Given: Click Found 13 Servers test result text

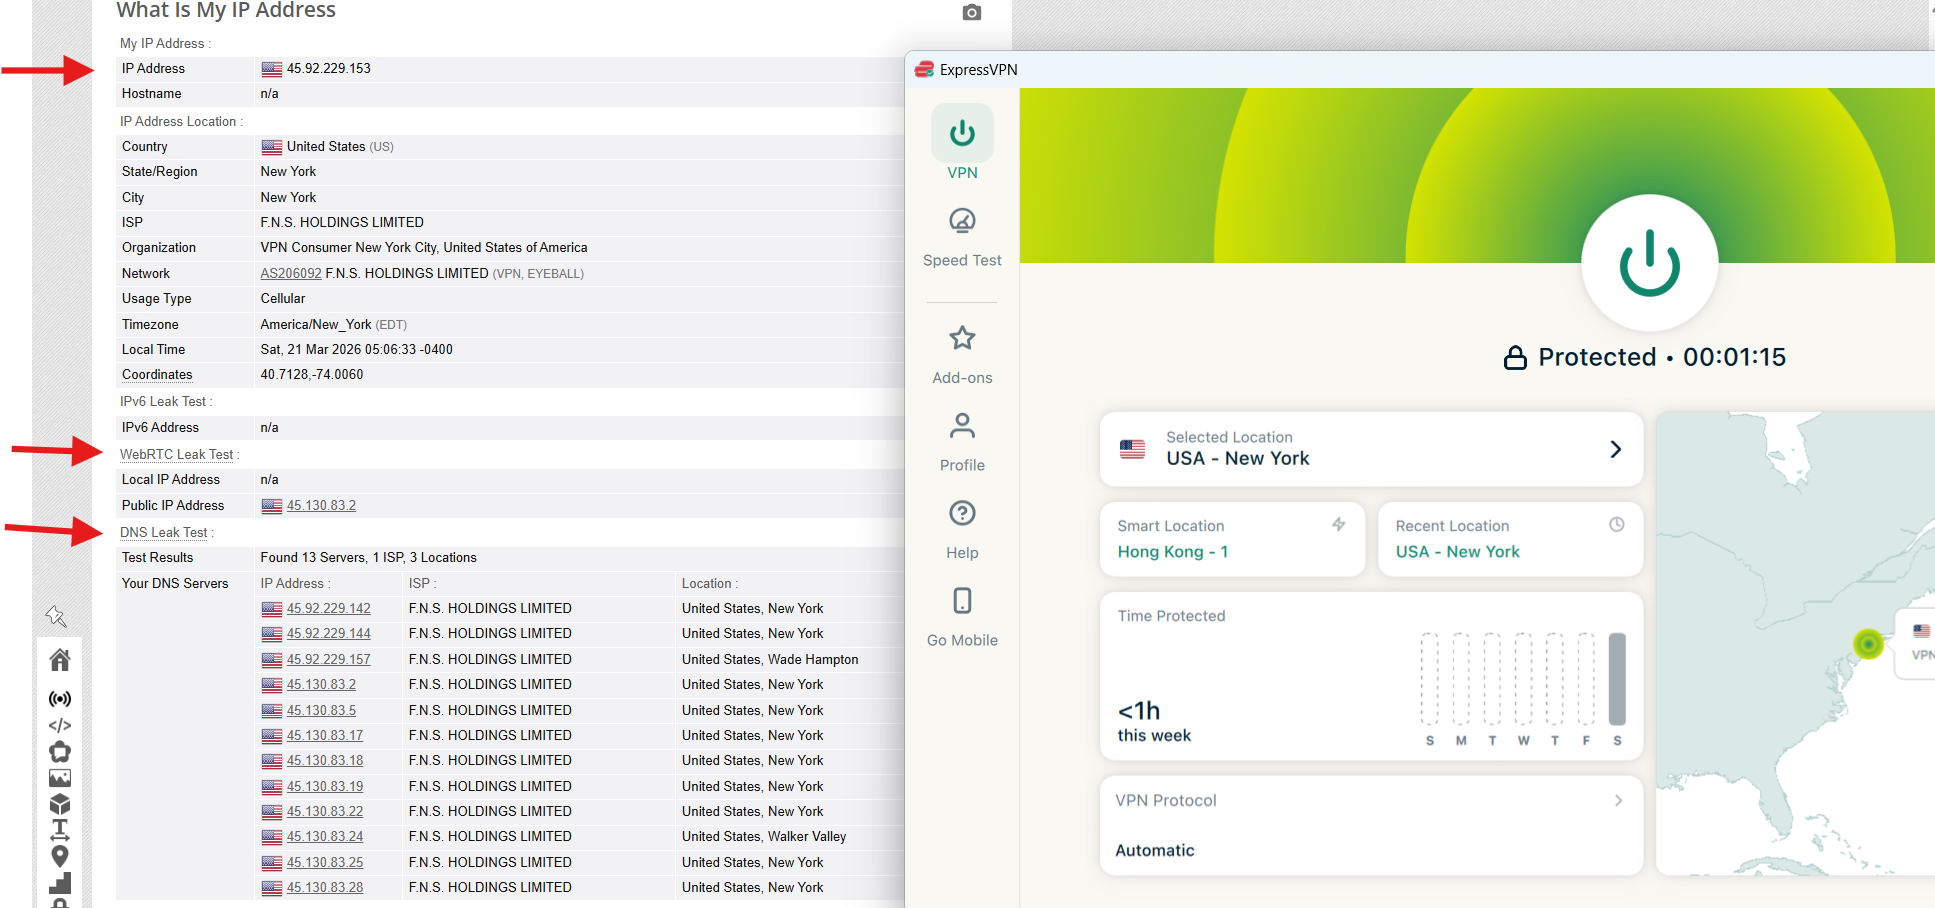Looking at the screenshot, I should tap(368, 557).
